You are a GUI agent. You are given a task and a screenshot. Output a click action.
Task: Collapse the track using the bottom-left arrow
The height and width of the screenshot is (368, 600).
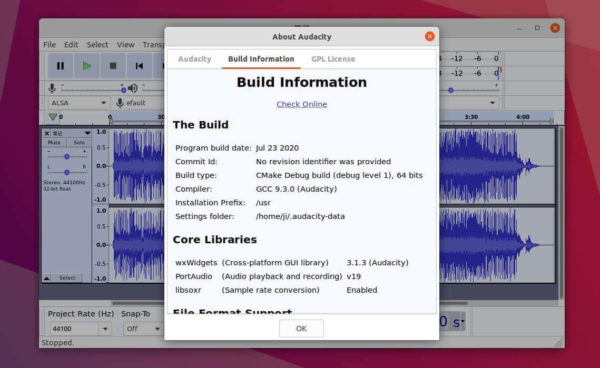point(47,278)
